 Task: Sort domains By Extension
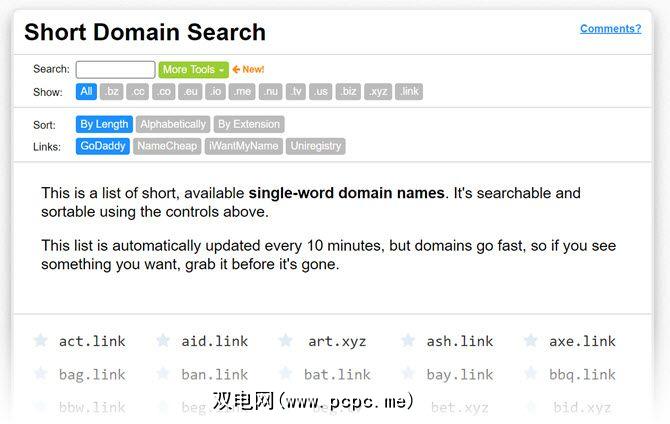pos(249,125)
